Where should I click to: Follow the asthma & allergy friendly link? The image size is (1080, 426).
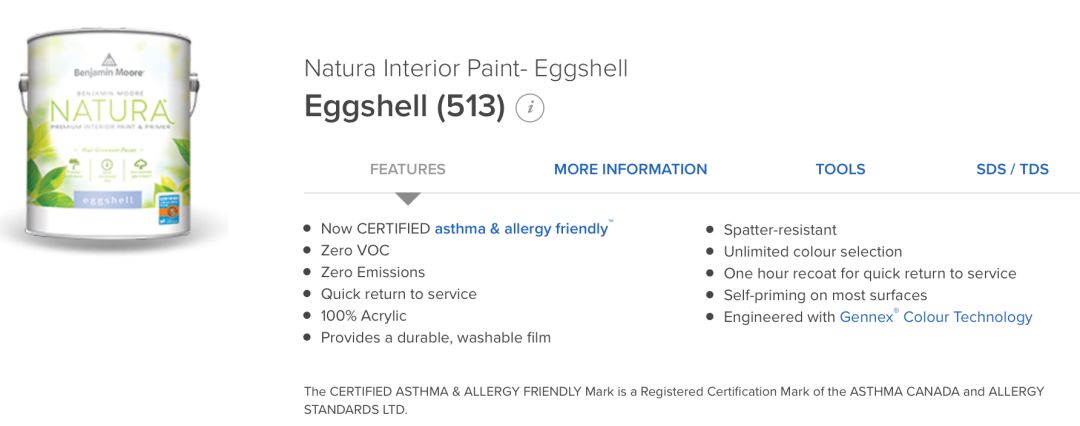(521, 229)
